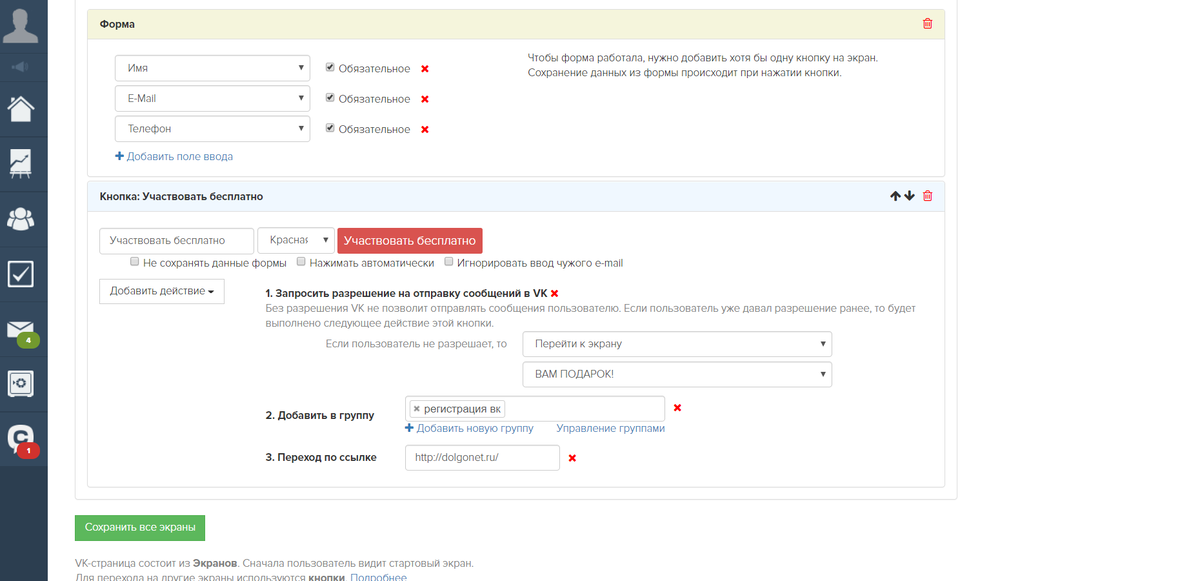Open the Красная button color dropdown
The height and width of the screenshot is (581, 1200).
pyautogui.click(x=296, y=240)
